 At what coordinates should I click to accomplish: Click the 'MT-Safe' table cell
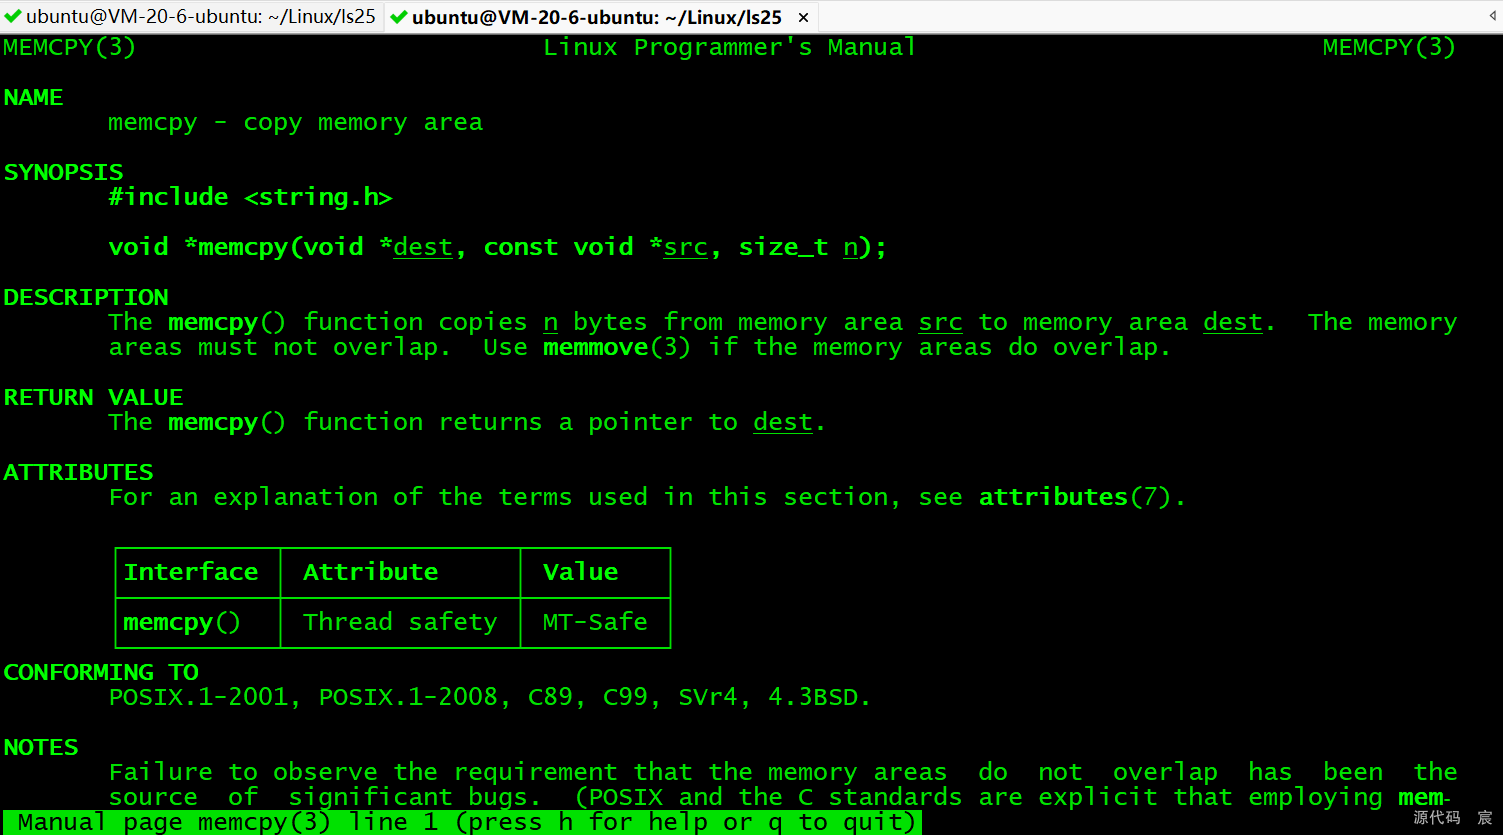(x=595, y=622)
